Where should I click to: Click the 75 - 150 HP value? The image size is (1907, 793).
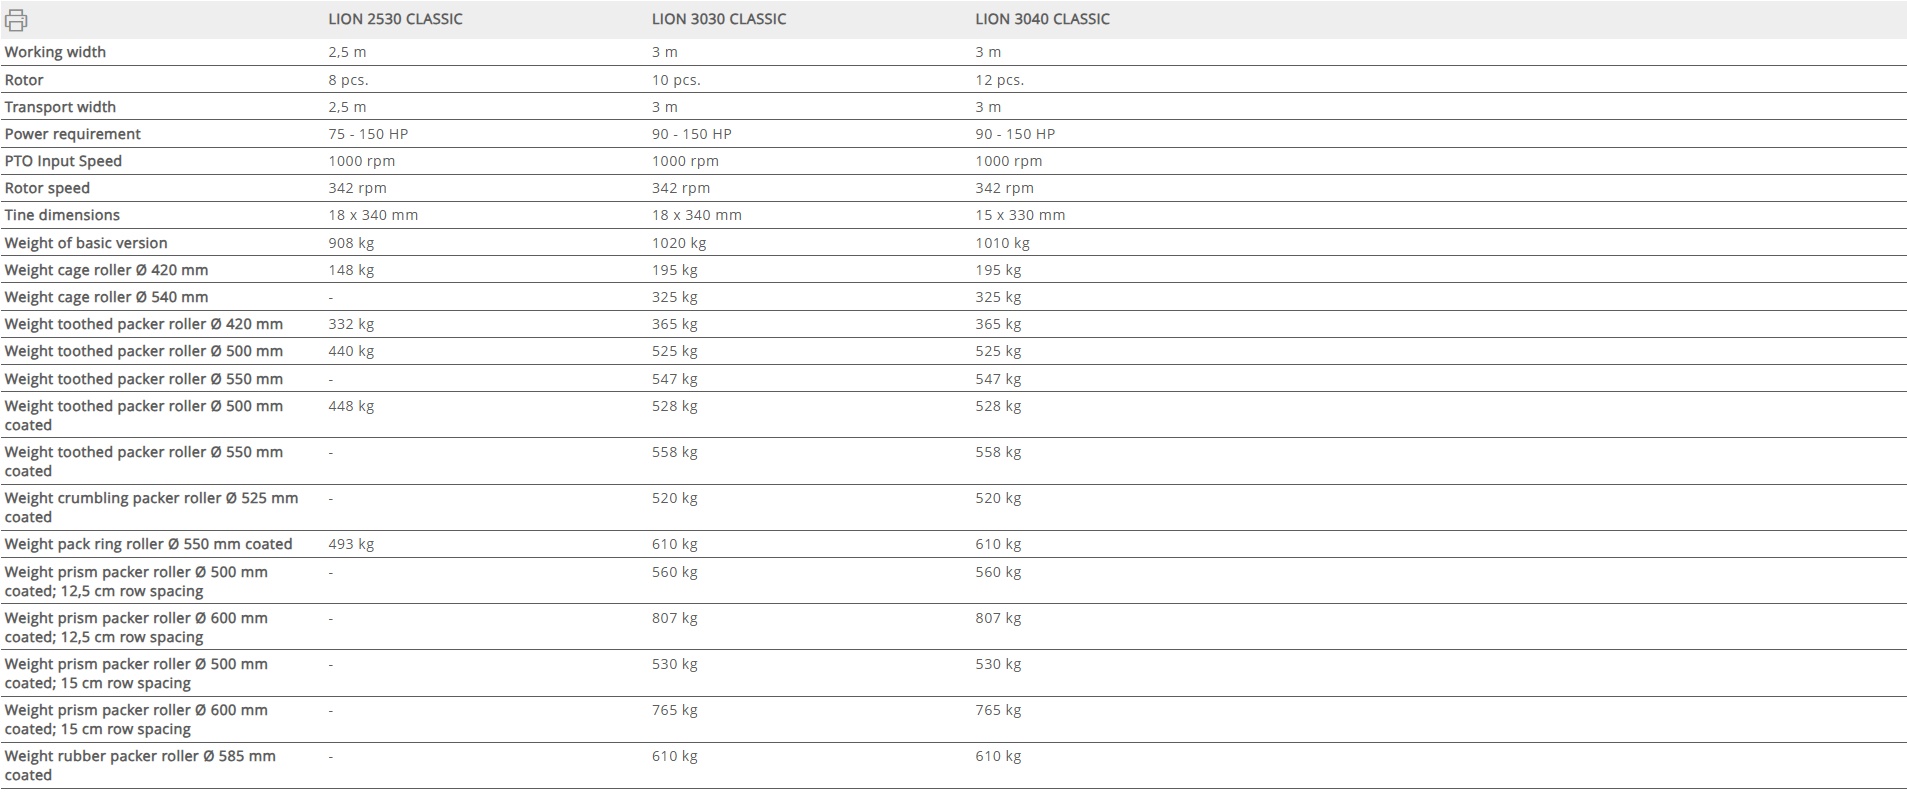click(x=368, y=134)
